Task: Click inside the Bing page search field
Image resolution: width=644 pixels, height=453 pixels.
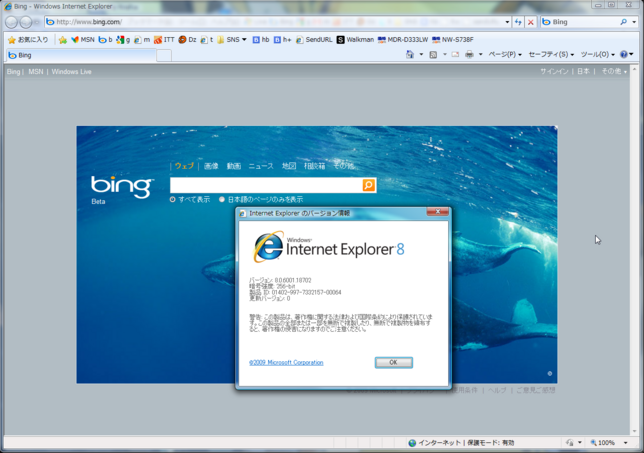Action: (266, 185)
